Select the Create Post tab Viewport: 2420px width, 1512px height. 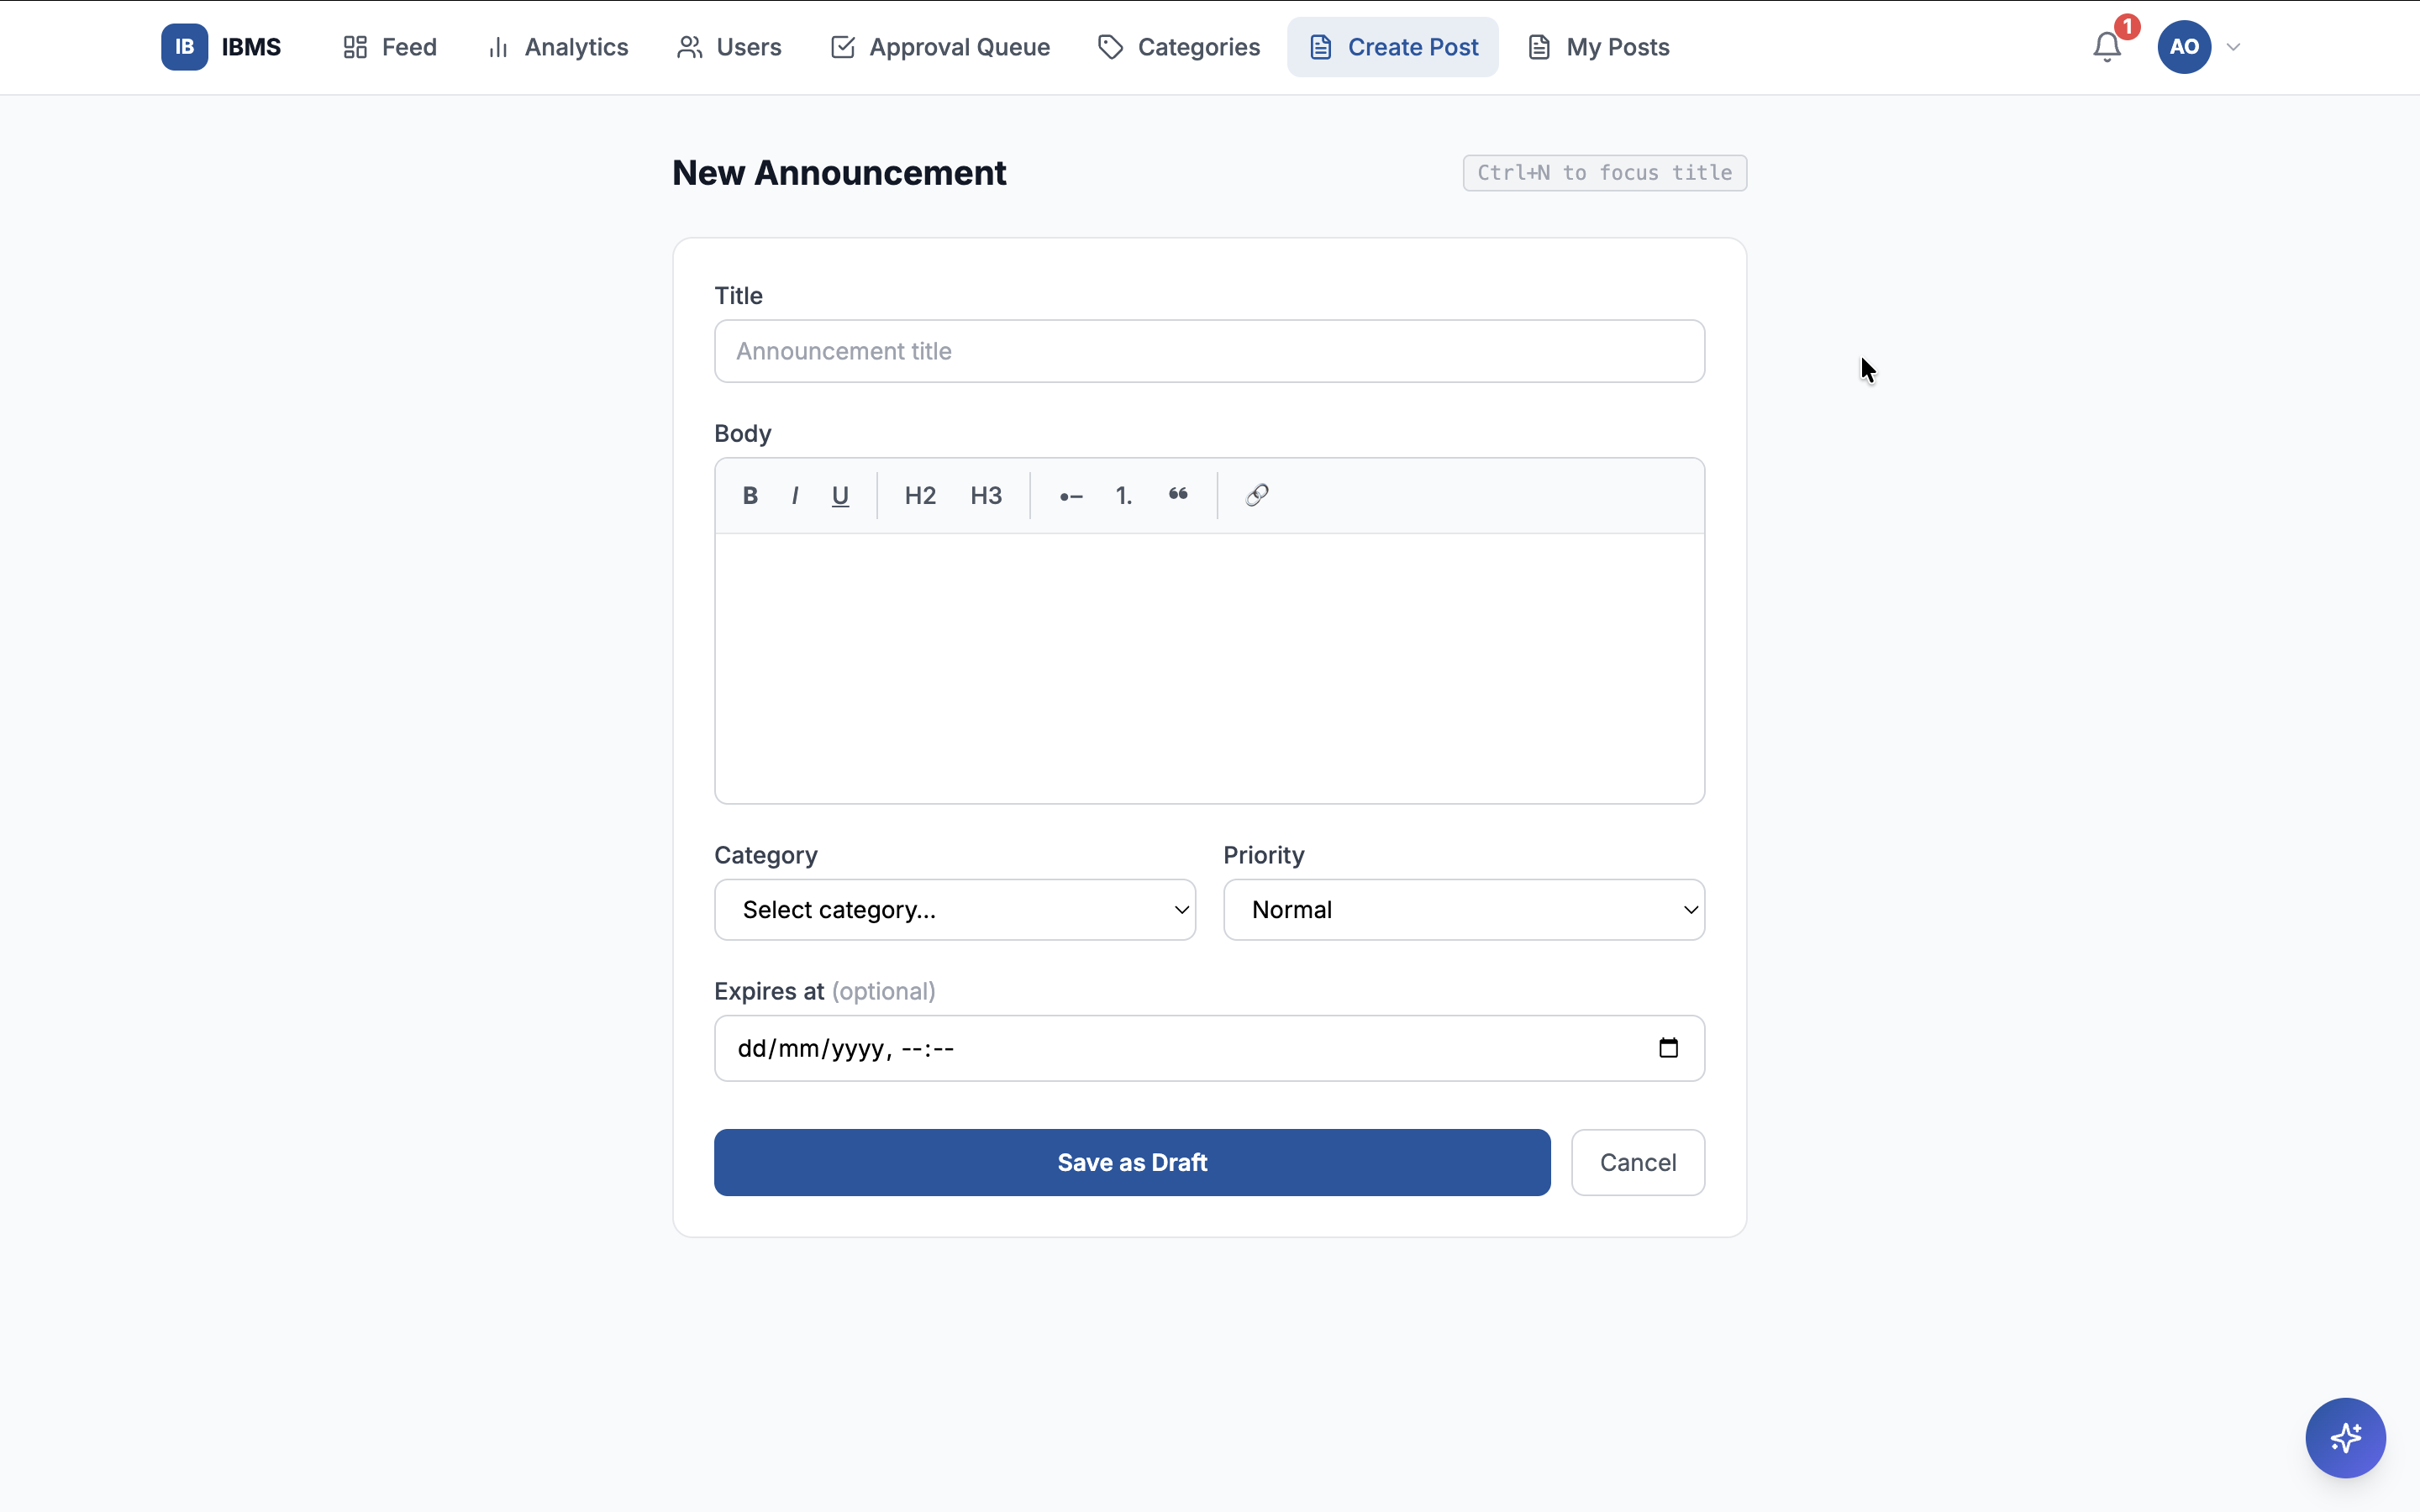(x=1393, y=47)
